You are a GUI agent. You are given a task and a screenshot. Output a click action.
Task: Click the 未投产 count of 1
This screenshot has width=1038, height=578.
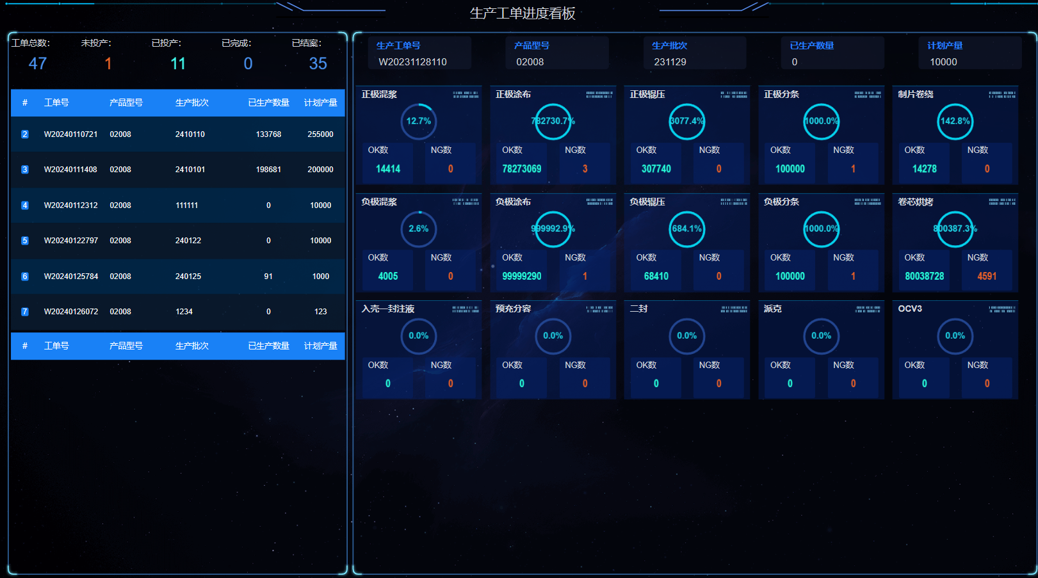(x=108, y=64)
